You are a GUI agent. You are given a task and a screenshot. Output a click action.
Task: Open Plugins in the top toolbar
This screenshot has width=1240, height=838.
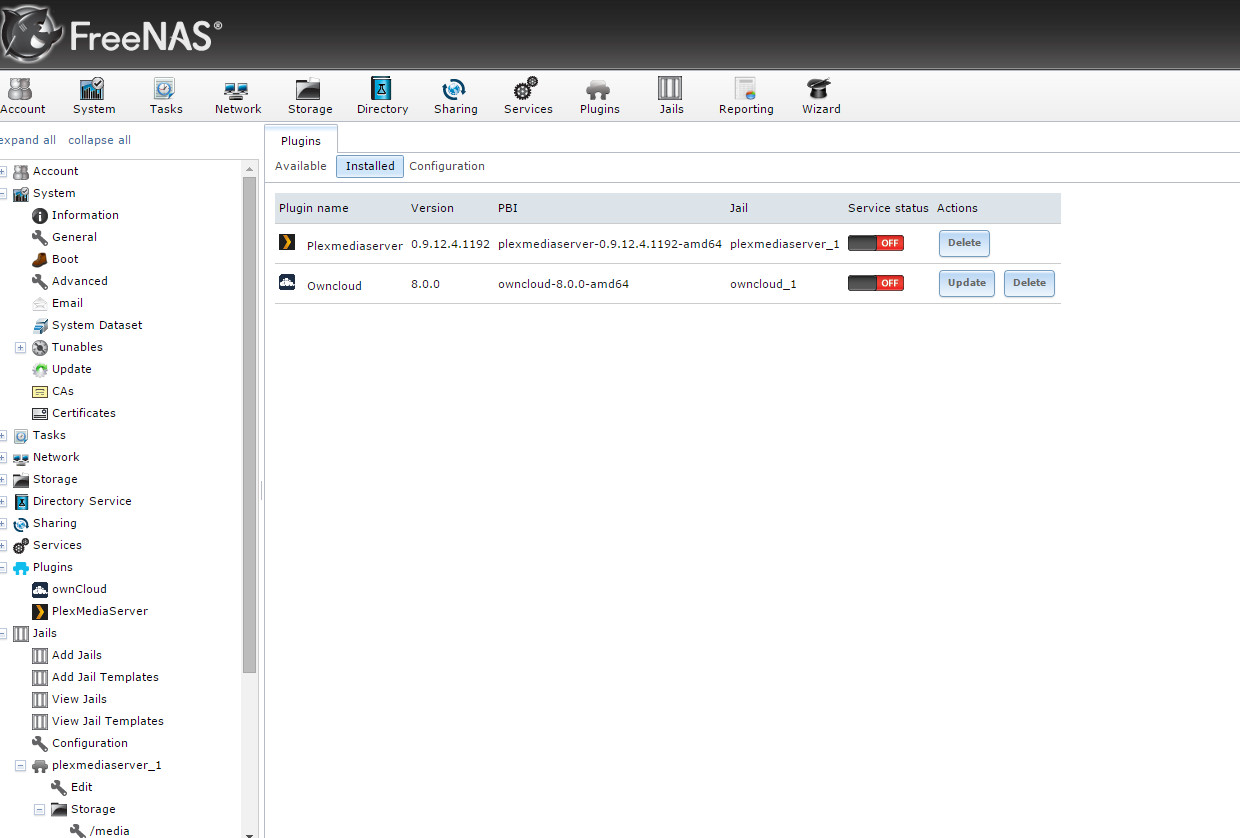(x=600, y=97)
